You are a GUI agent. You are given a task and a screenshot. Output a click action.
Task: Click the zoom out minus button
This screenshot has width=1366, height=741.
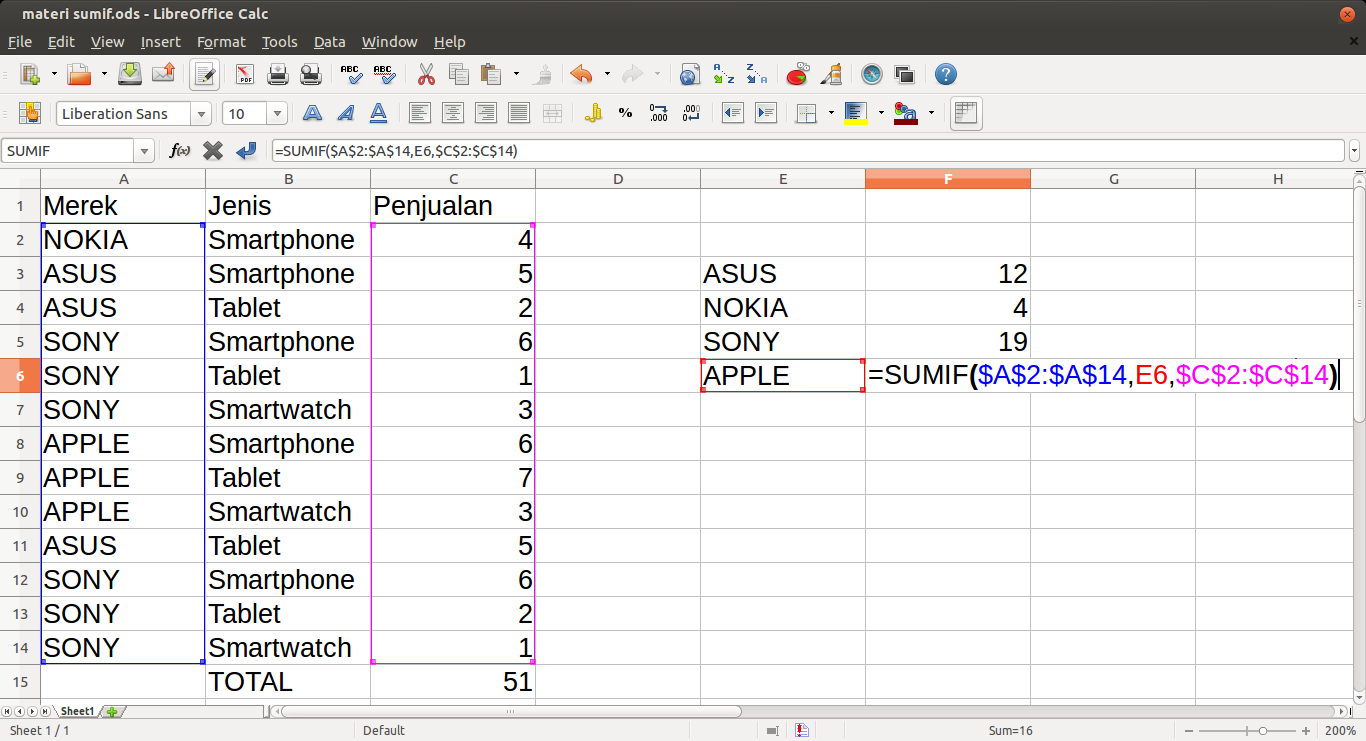click(1190, 731)
